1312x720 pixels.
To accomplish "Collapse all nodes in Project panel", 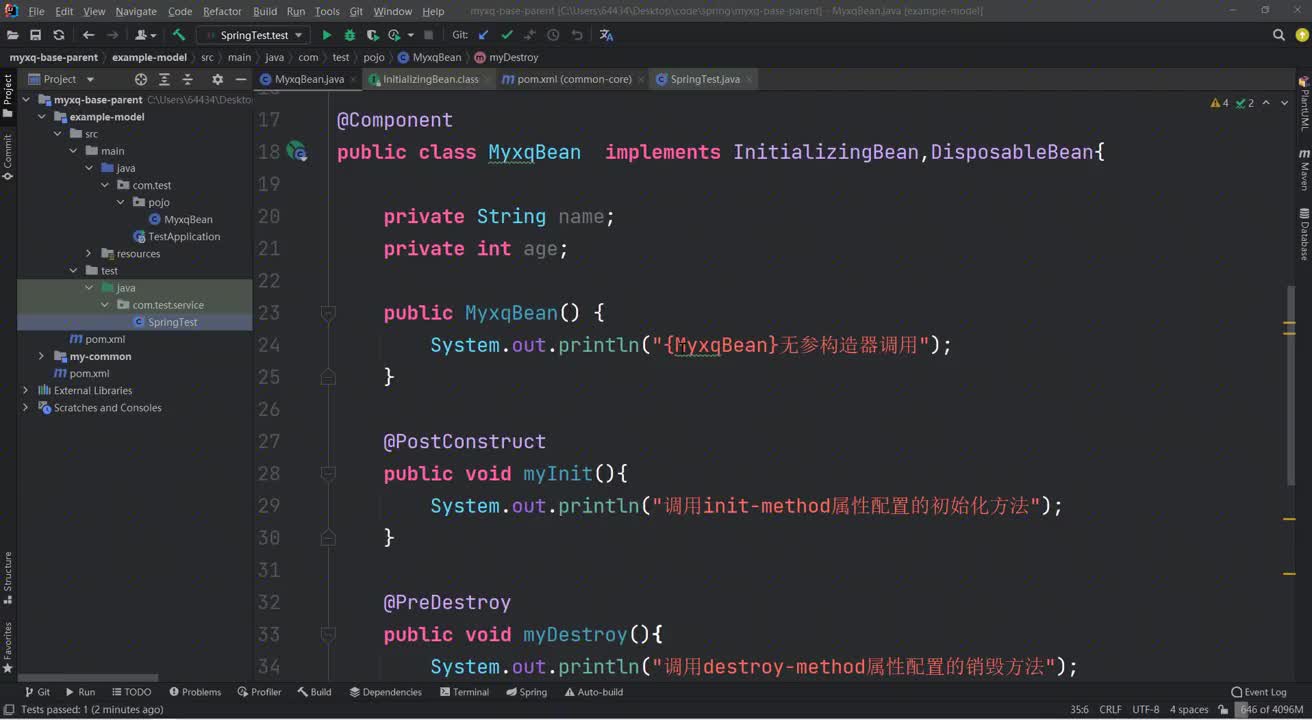I will 187,79.
